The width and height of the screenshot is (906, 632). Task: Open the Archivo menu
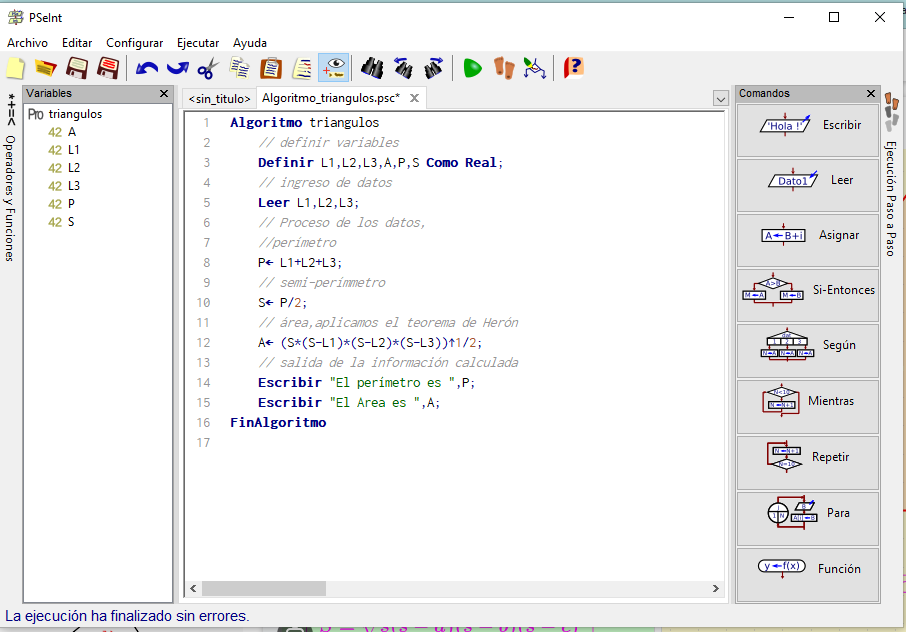click(27, 43)
